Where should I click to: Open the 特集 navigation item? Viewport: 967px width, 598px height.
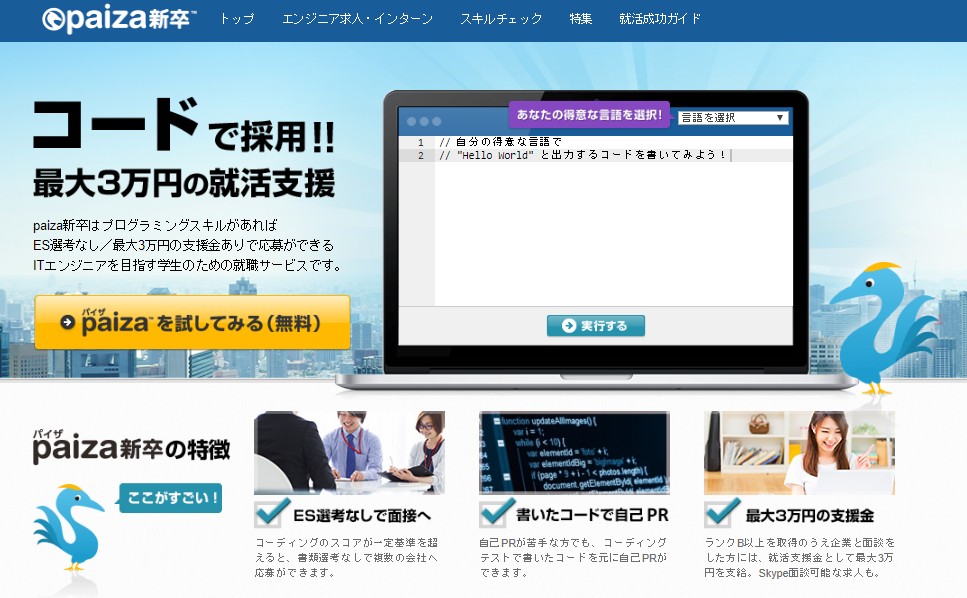[x=580, y=18]
